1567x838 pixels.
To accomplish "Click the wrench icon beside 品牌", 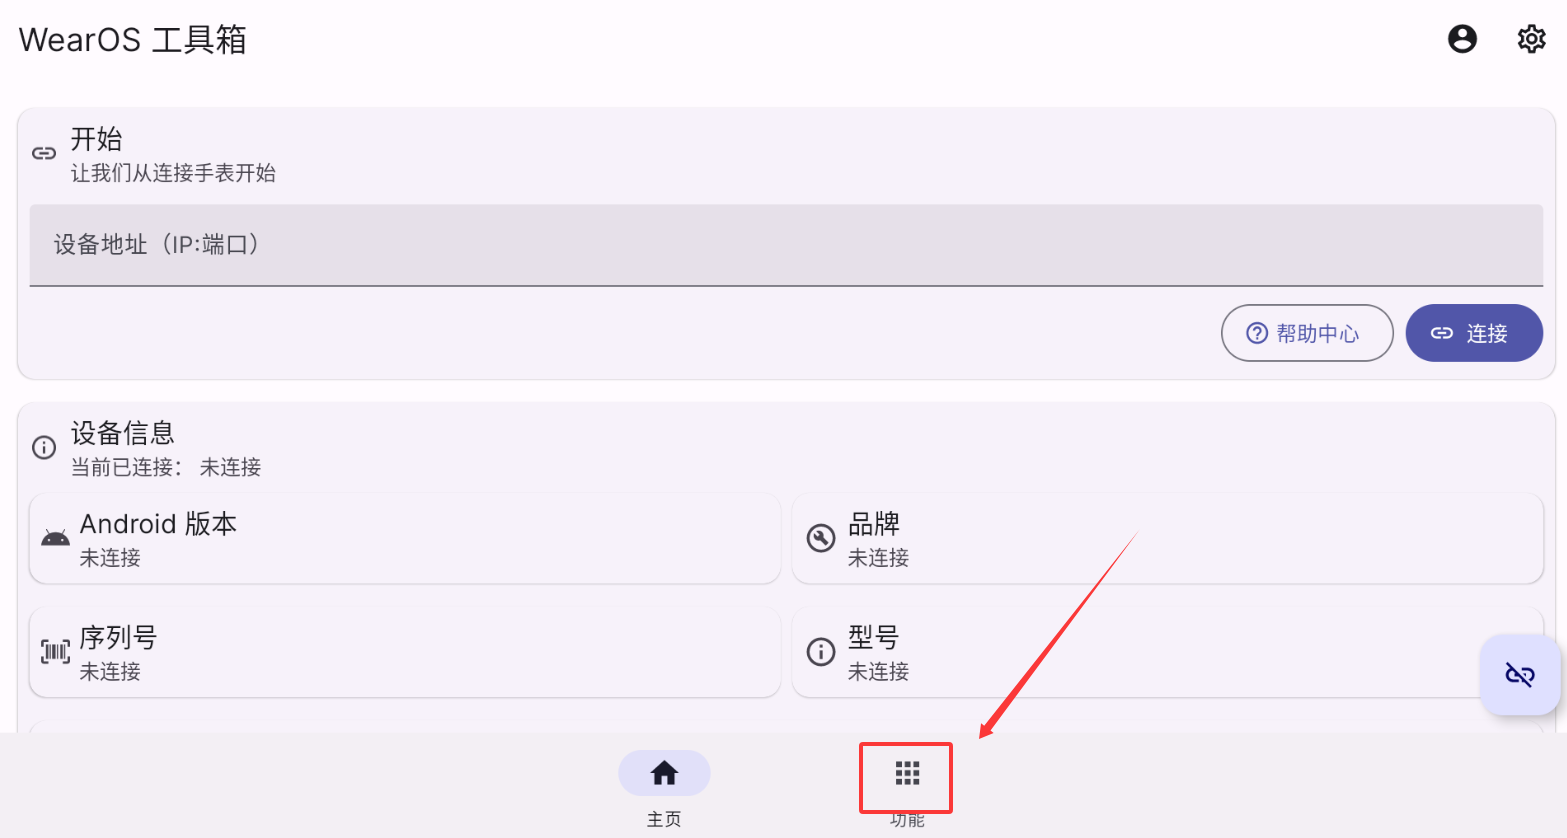I will click(x=821, y=538).
